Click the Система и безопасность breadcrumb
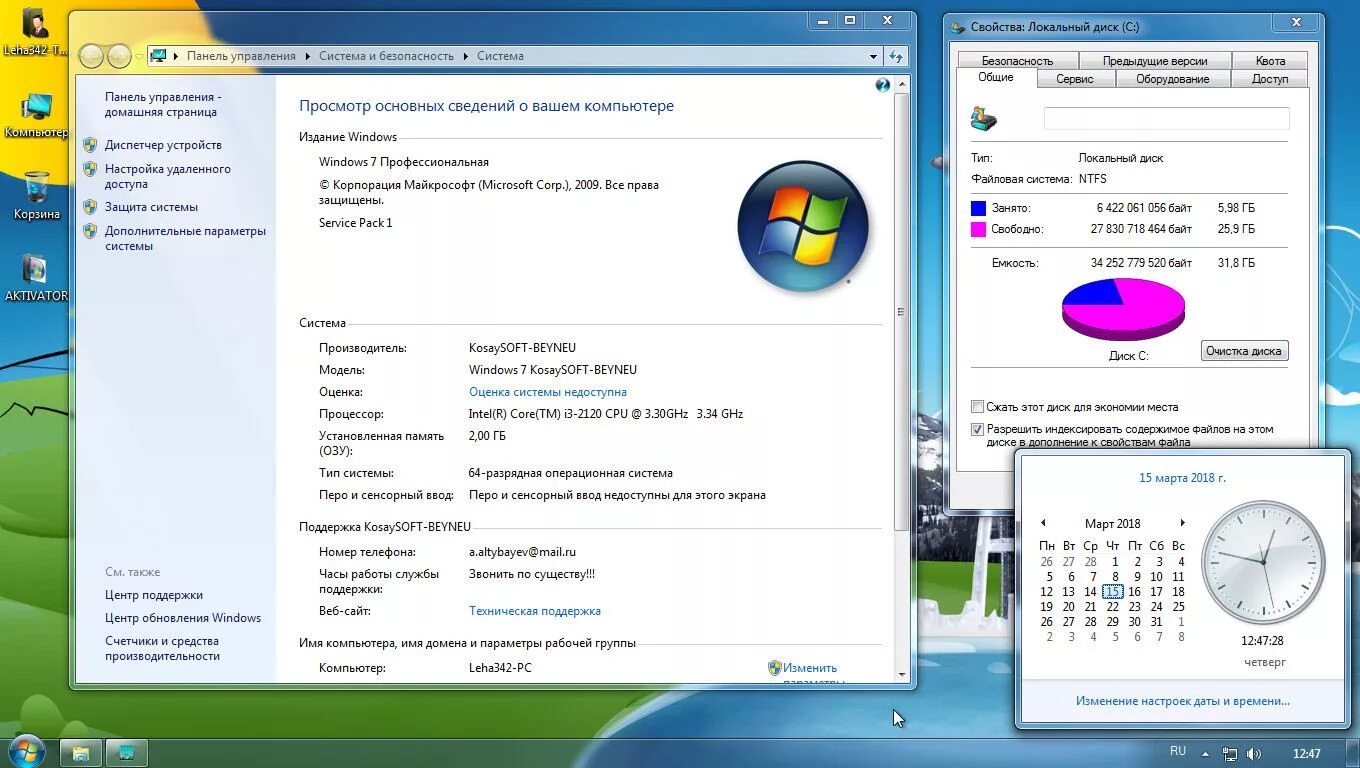1360x768 pixels. (386, 56)
